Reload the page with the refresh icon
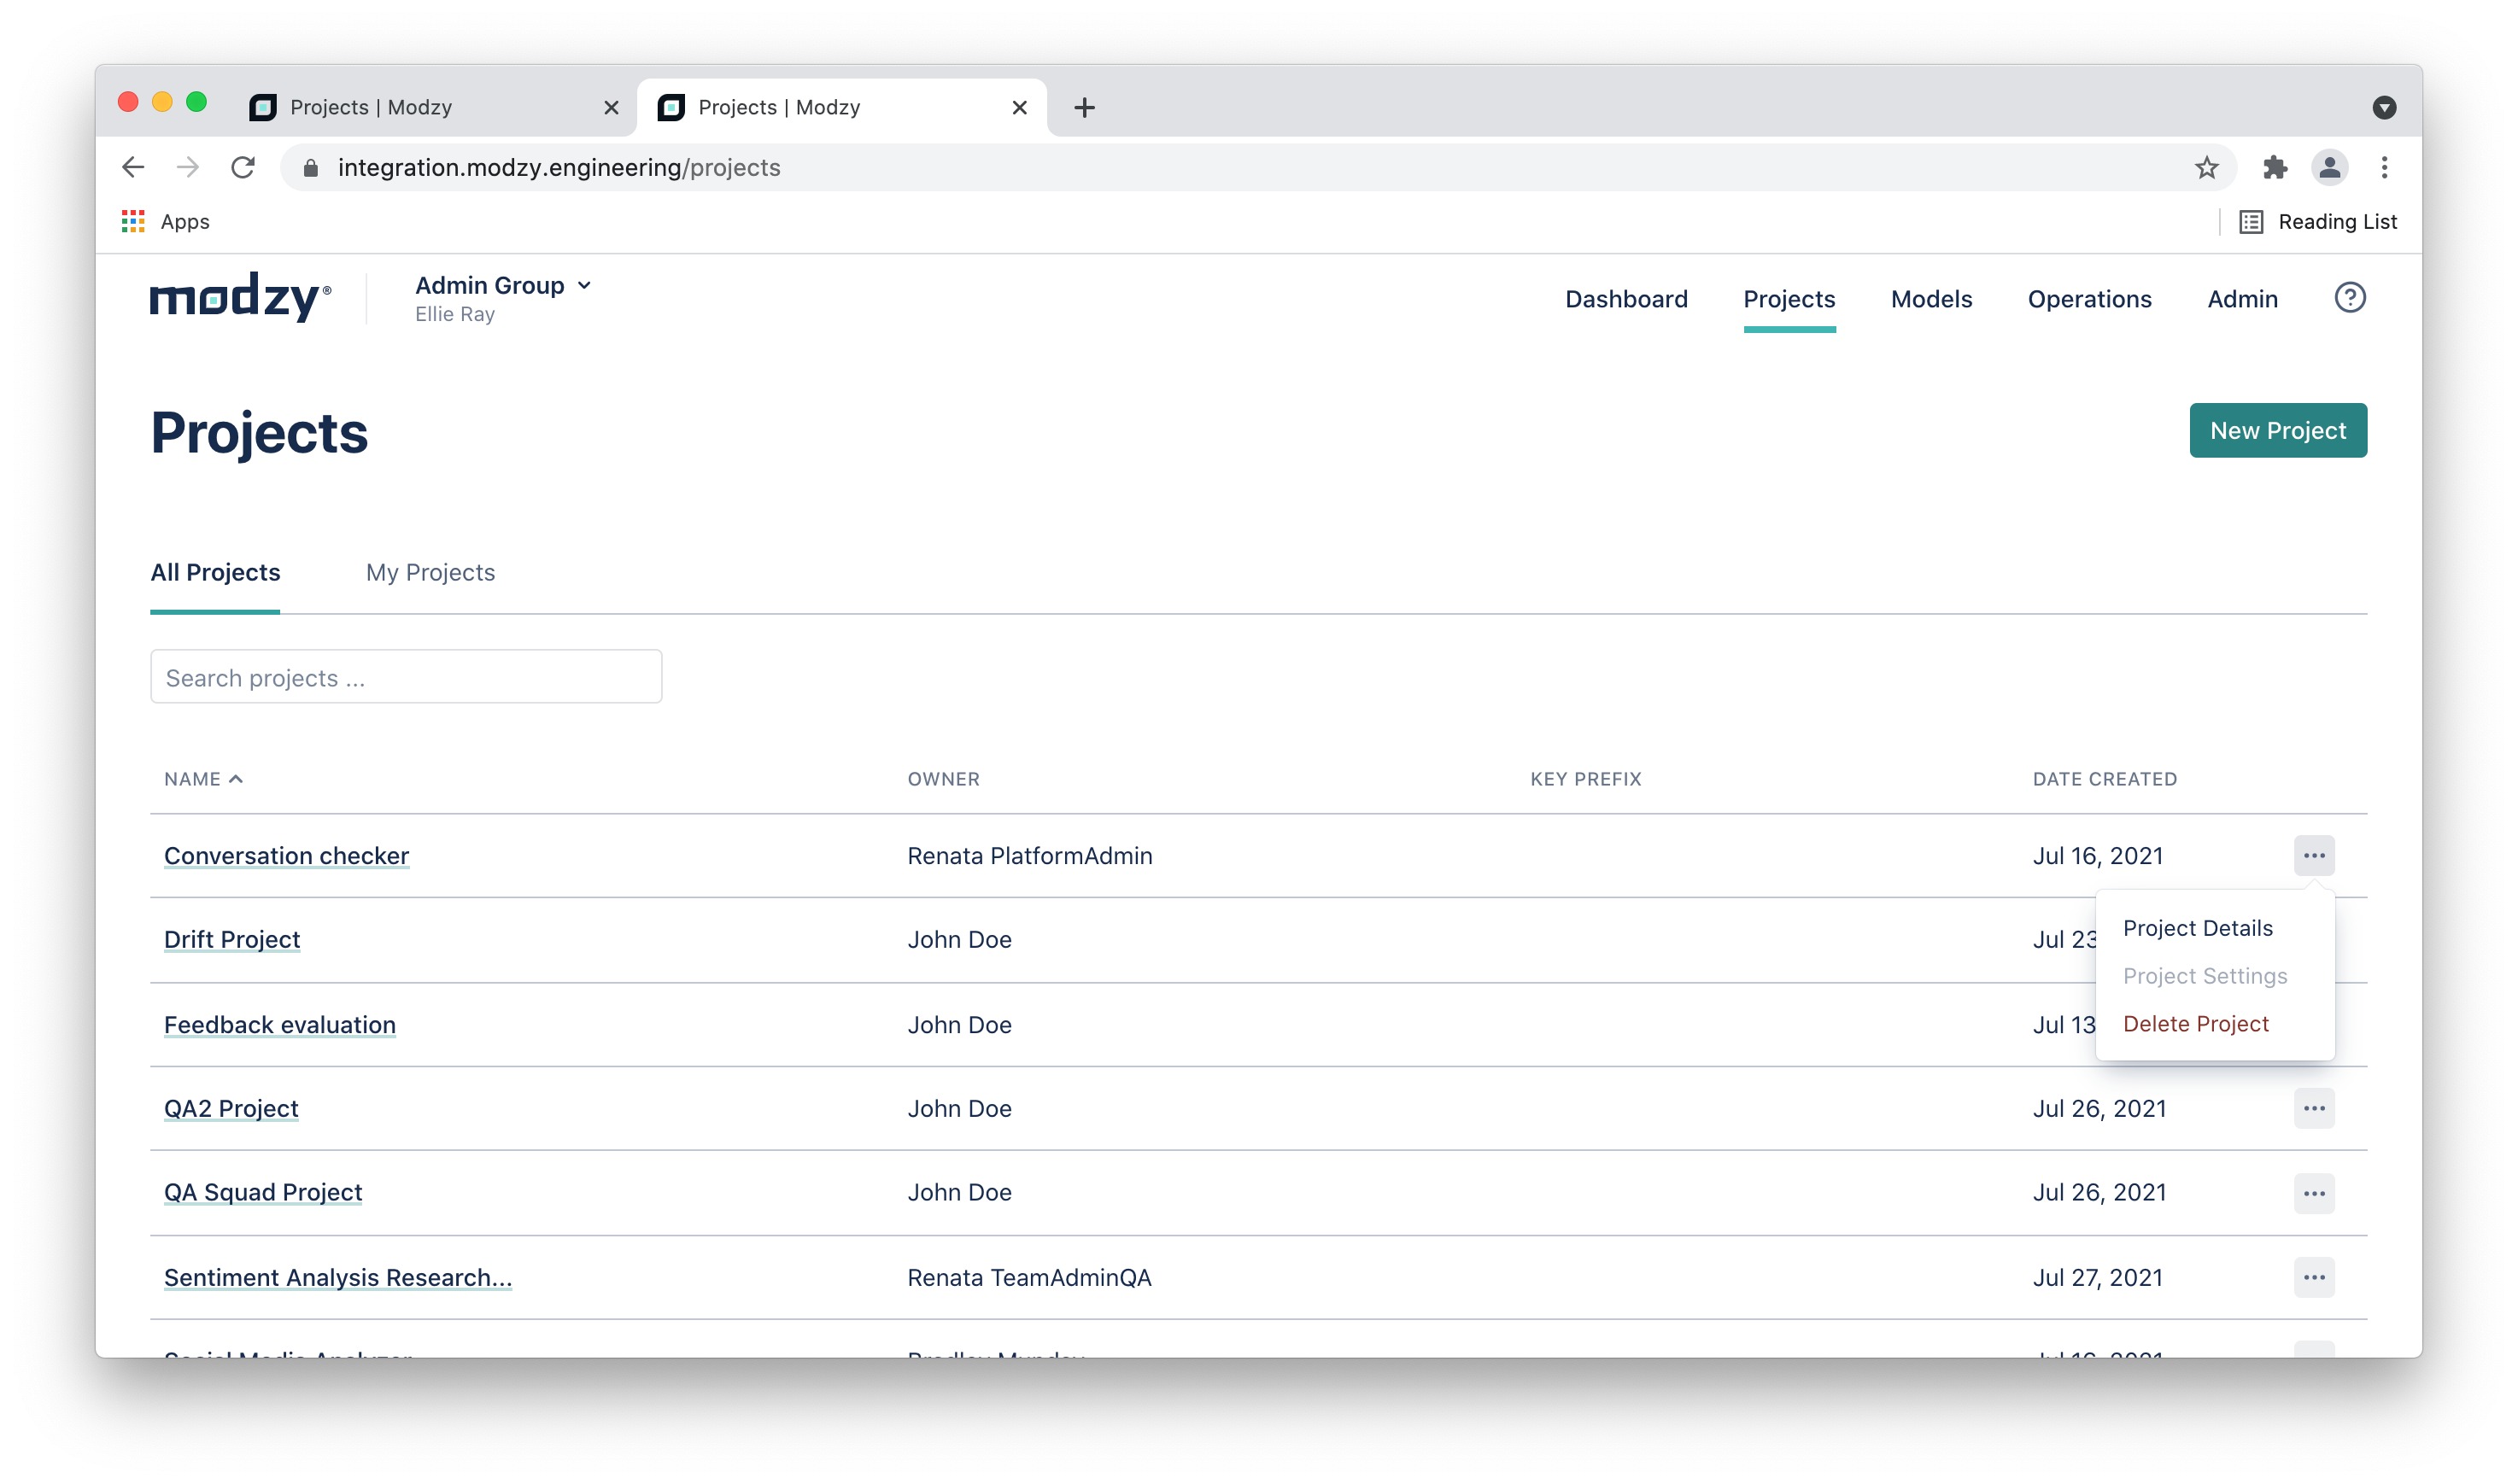The width and height of the screenshot is (2518, 1484). tap(243, 168)
